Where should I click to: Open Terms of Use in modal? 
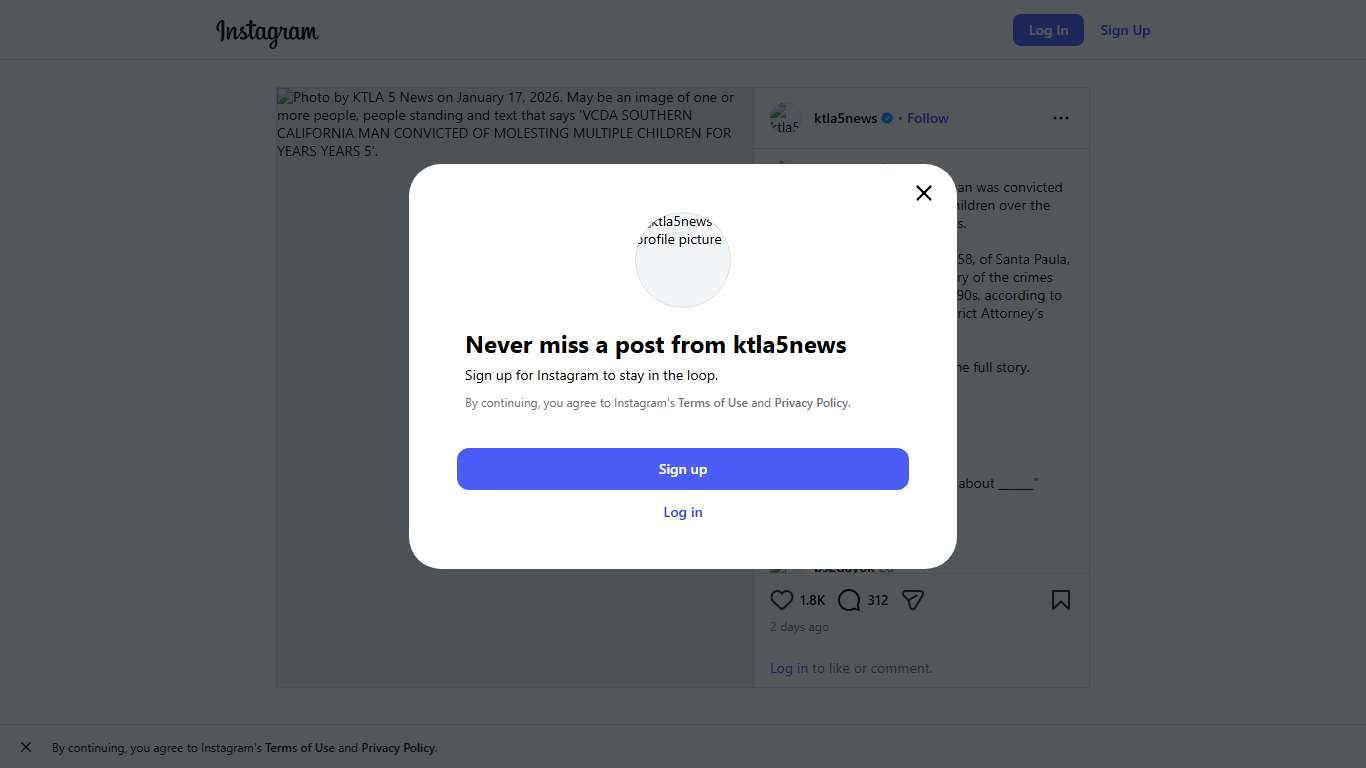pos(712,403)
